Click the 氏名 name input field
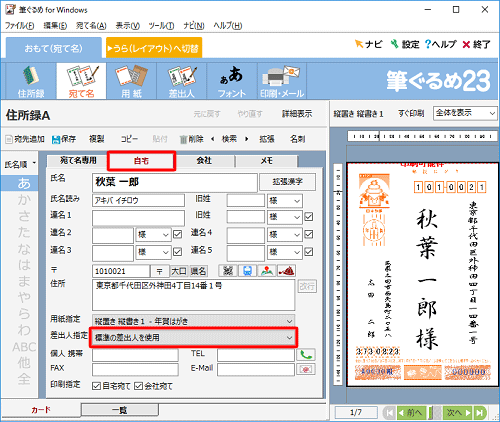 175,182
